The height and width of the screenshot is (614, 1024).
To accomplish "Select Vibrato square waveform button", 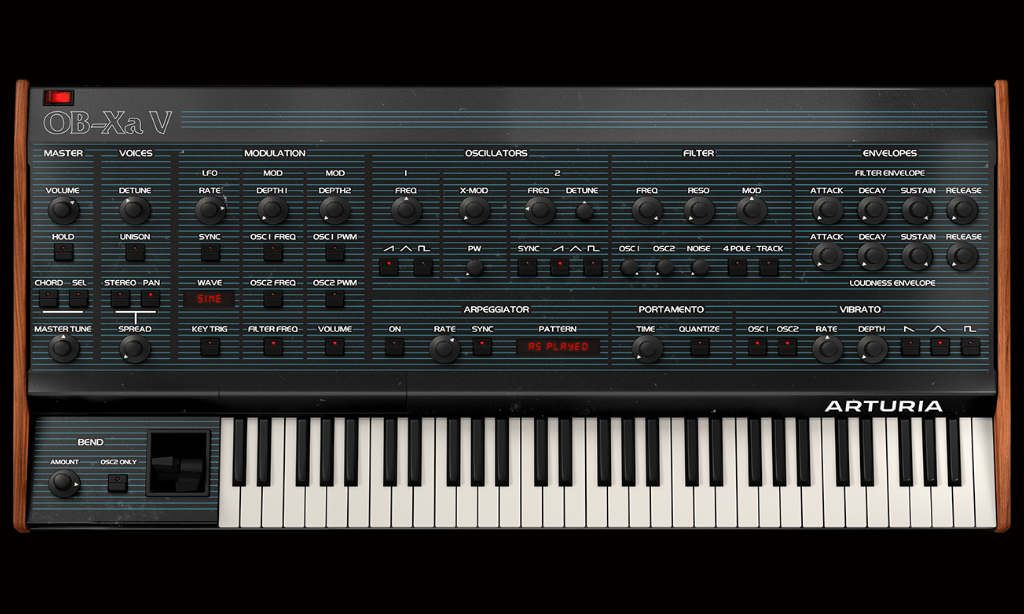I will click(x=970, y=347).
